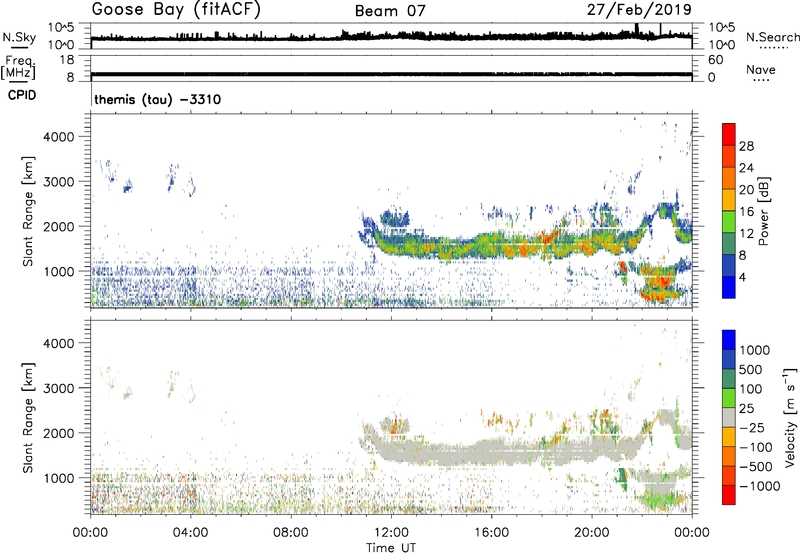The height and width of the screenshot is (554, 800).
Task: Click the "Nave" legend label
Action: (x=761, y=70)
